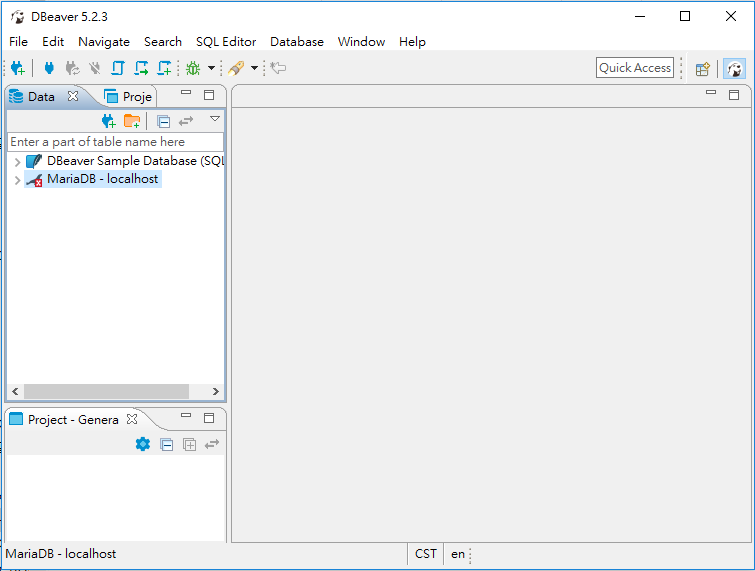This screenshot has width=755, height=571.
Task: Click navigator's New Connection plug icon
Action: (109, 121)
